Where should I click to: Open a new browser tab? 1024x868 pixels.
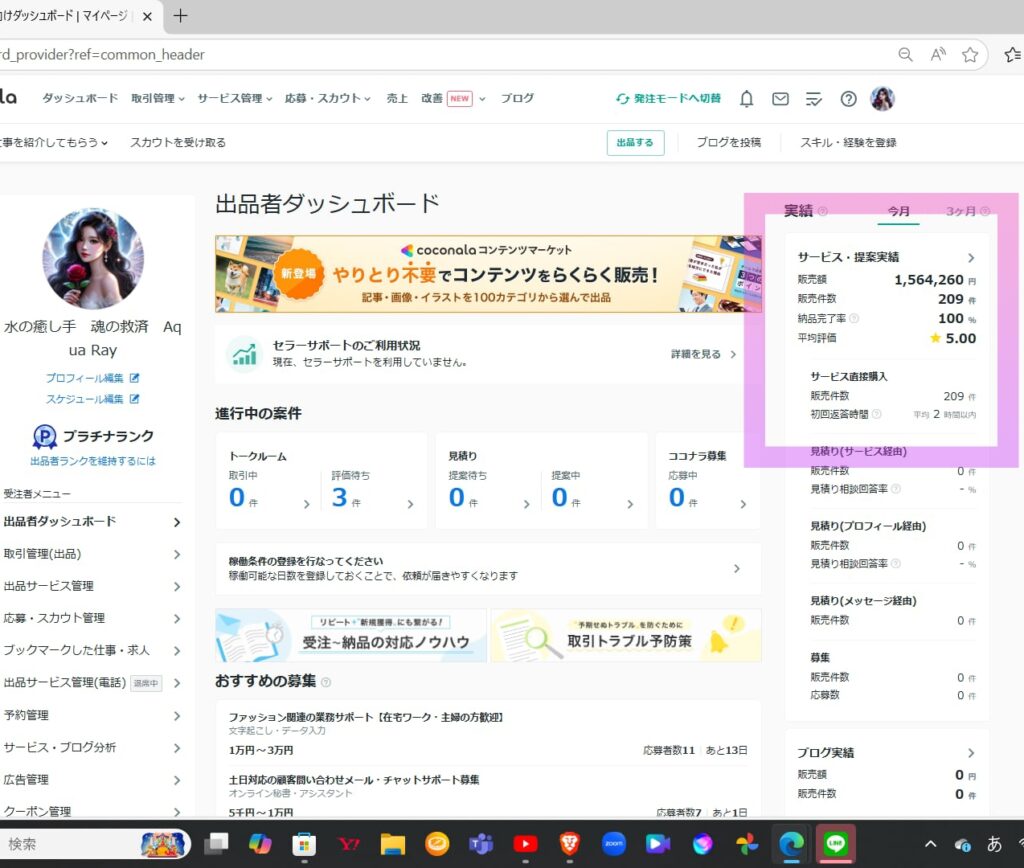pos(181,16)
